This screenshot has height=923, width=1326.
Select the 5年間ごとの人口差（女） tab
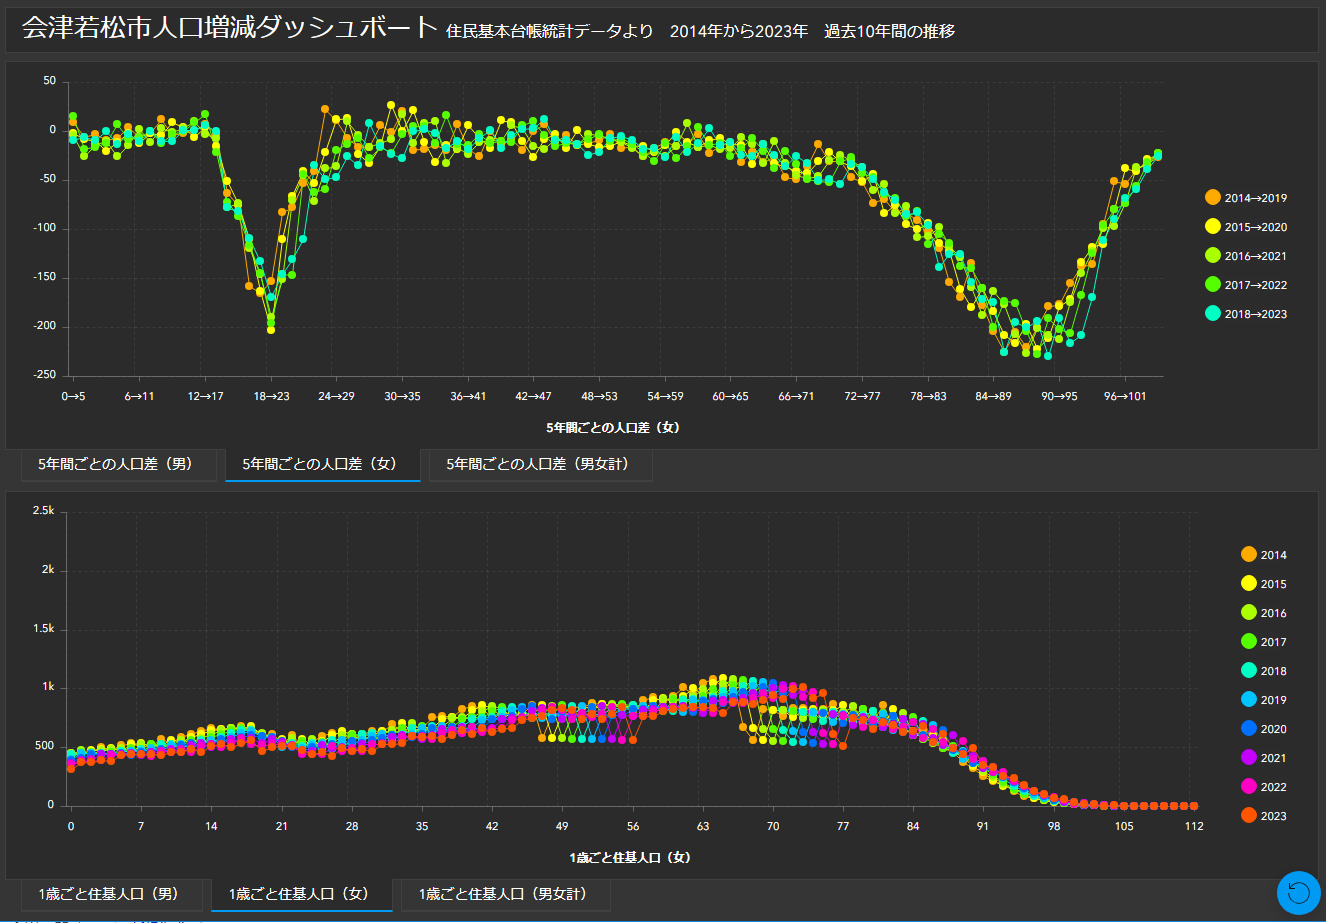point(323,465)
